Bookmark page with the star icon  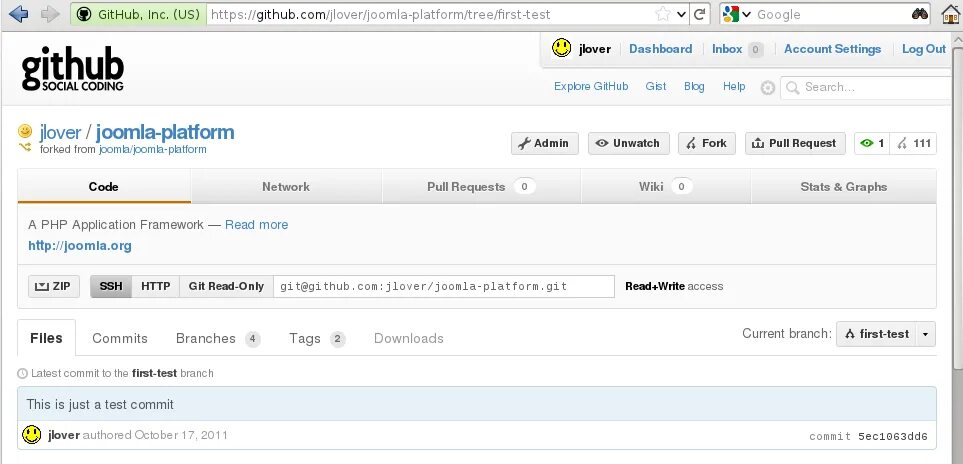pyautogui.click(x=663, y=14)
